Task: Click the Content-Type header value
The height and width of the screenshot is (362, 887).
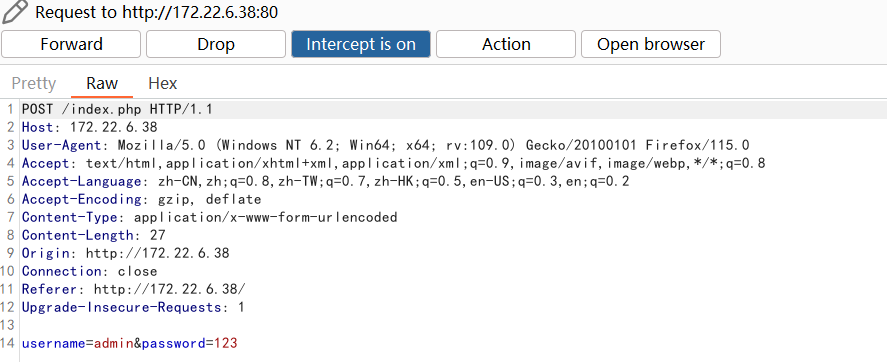Action: pos(265,217)
